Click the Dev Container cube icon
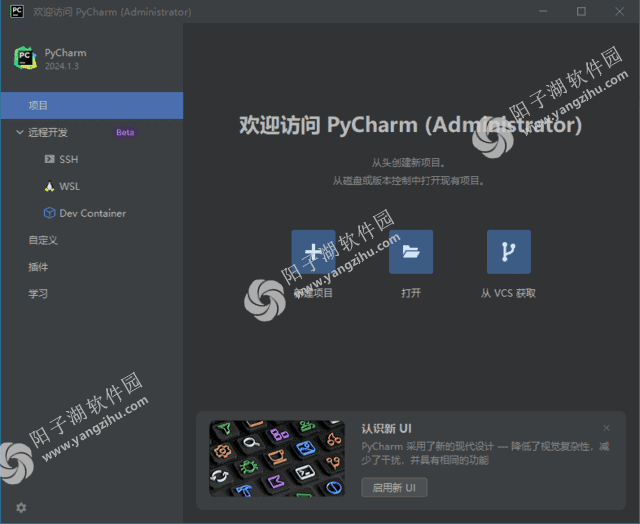Screen dimensions: 640x524 point(49,213)
